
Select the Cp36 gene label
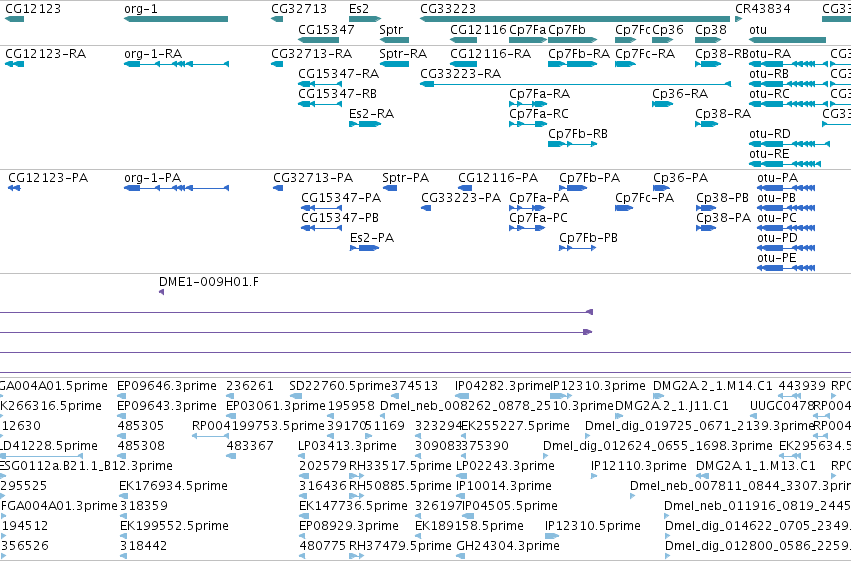point(668,30)
